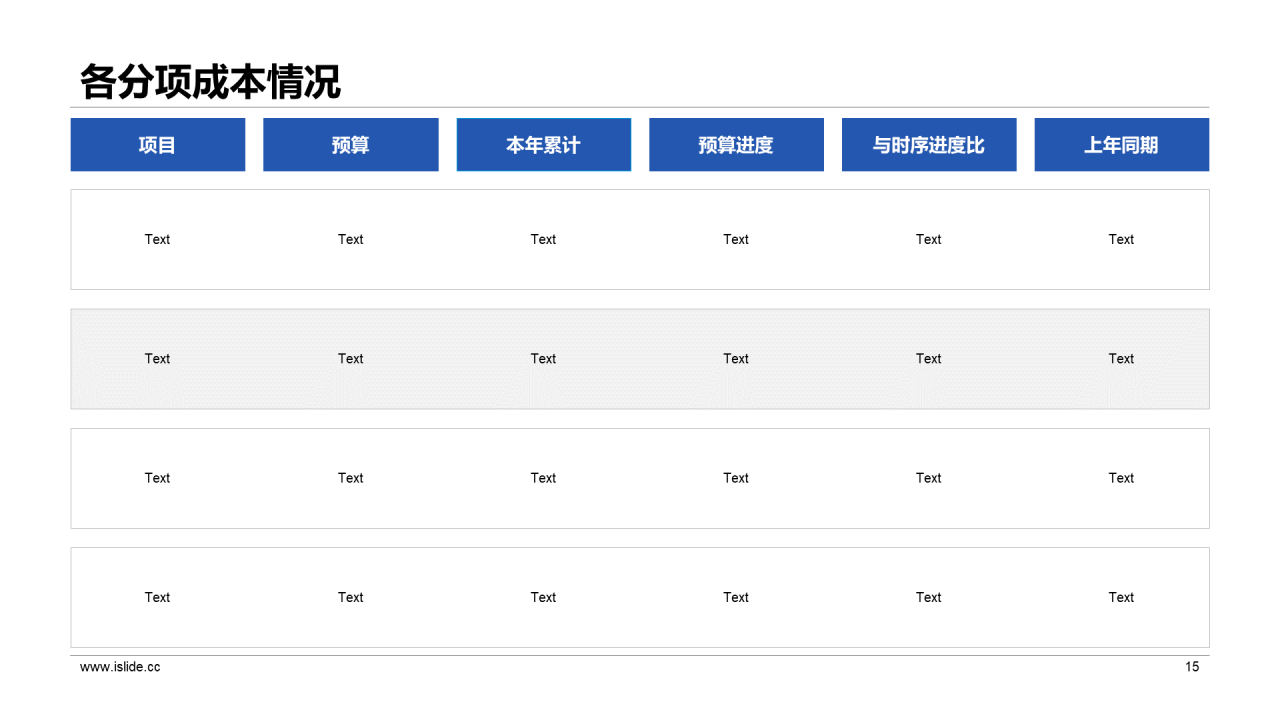Image resolution: width=1280 pixels, height=720 pixels.
Task: Click the 上年同期 column header
Action: click(x=1121, y=144)
